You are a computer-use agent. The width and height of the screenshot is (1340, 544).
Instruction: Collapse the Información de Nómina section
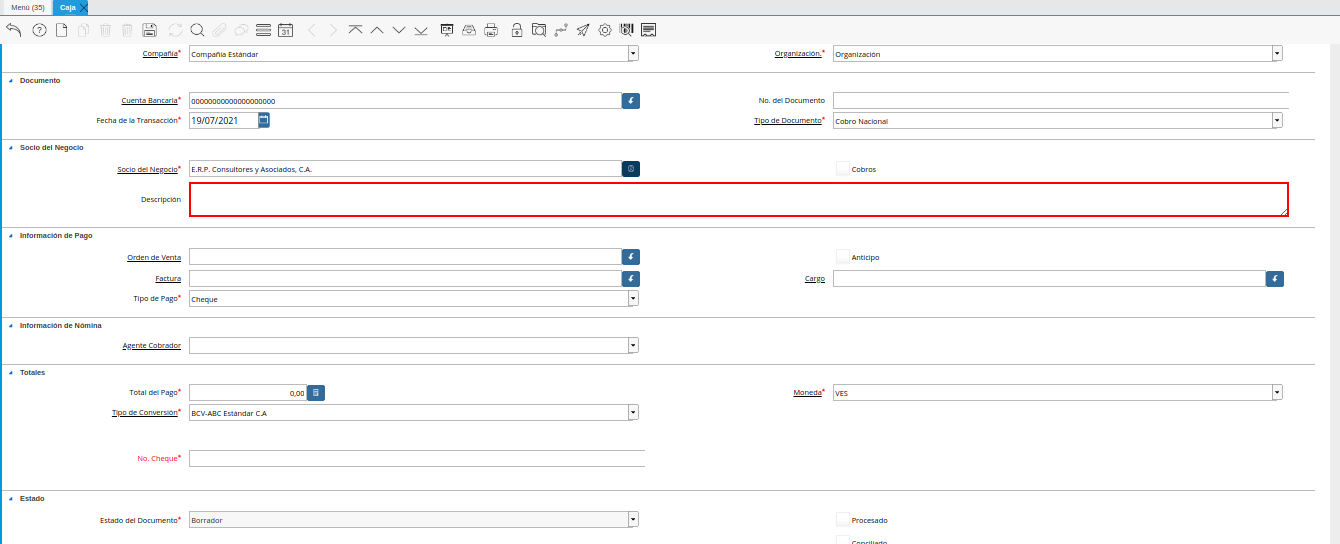pos(10,325)
